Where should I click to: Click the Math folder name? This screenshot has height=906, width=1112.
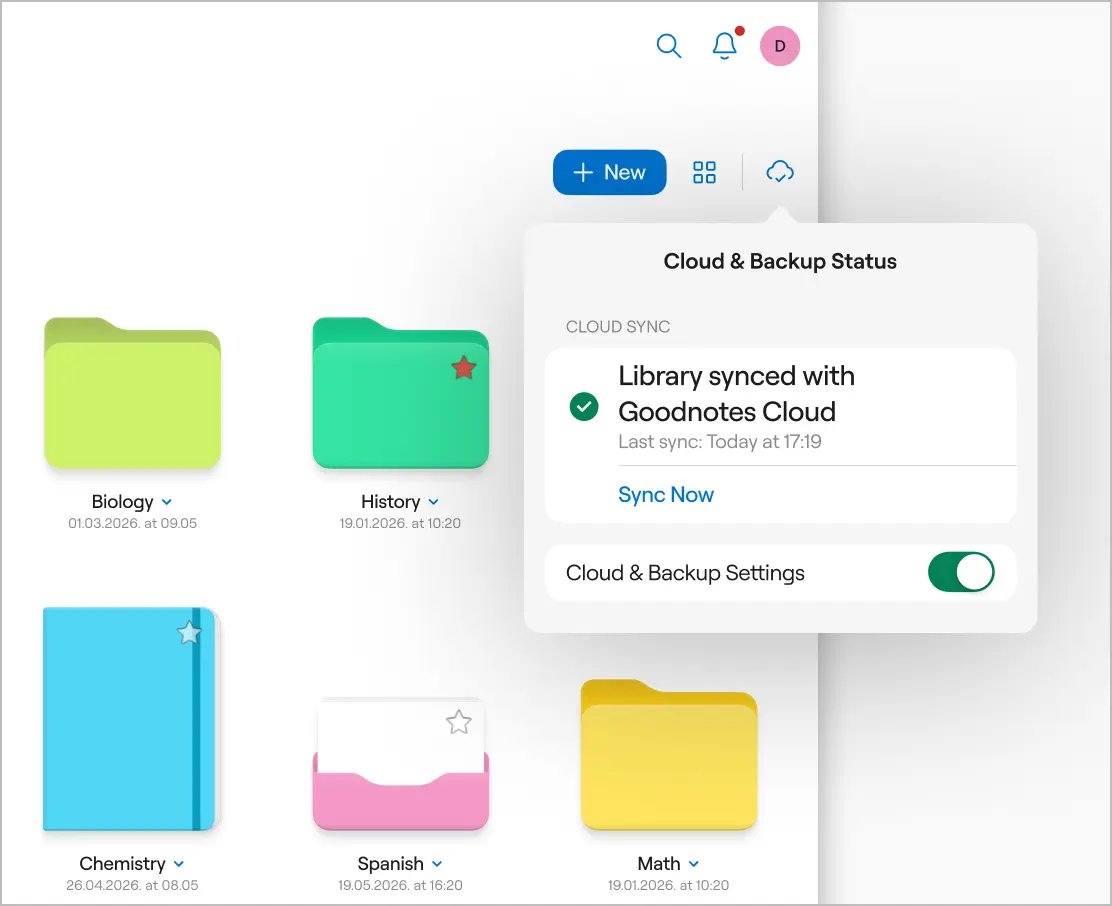pos(659,863)
